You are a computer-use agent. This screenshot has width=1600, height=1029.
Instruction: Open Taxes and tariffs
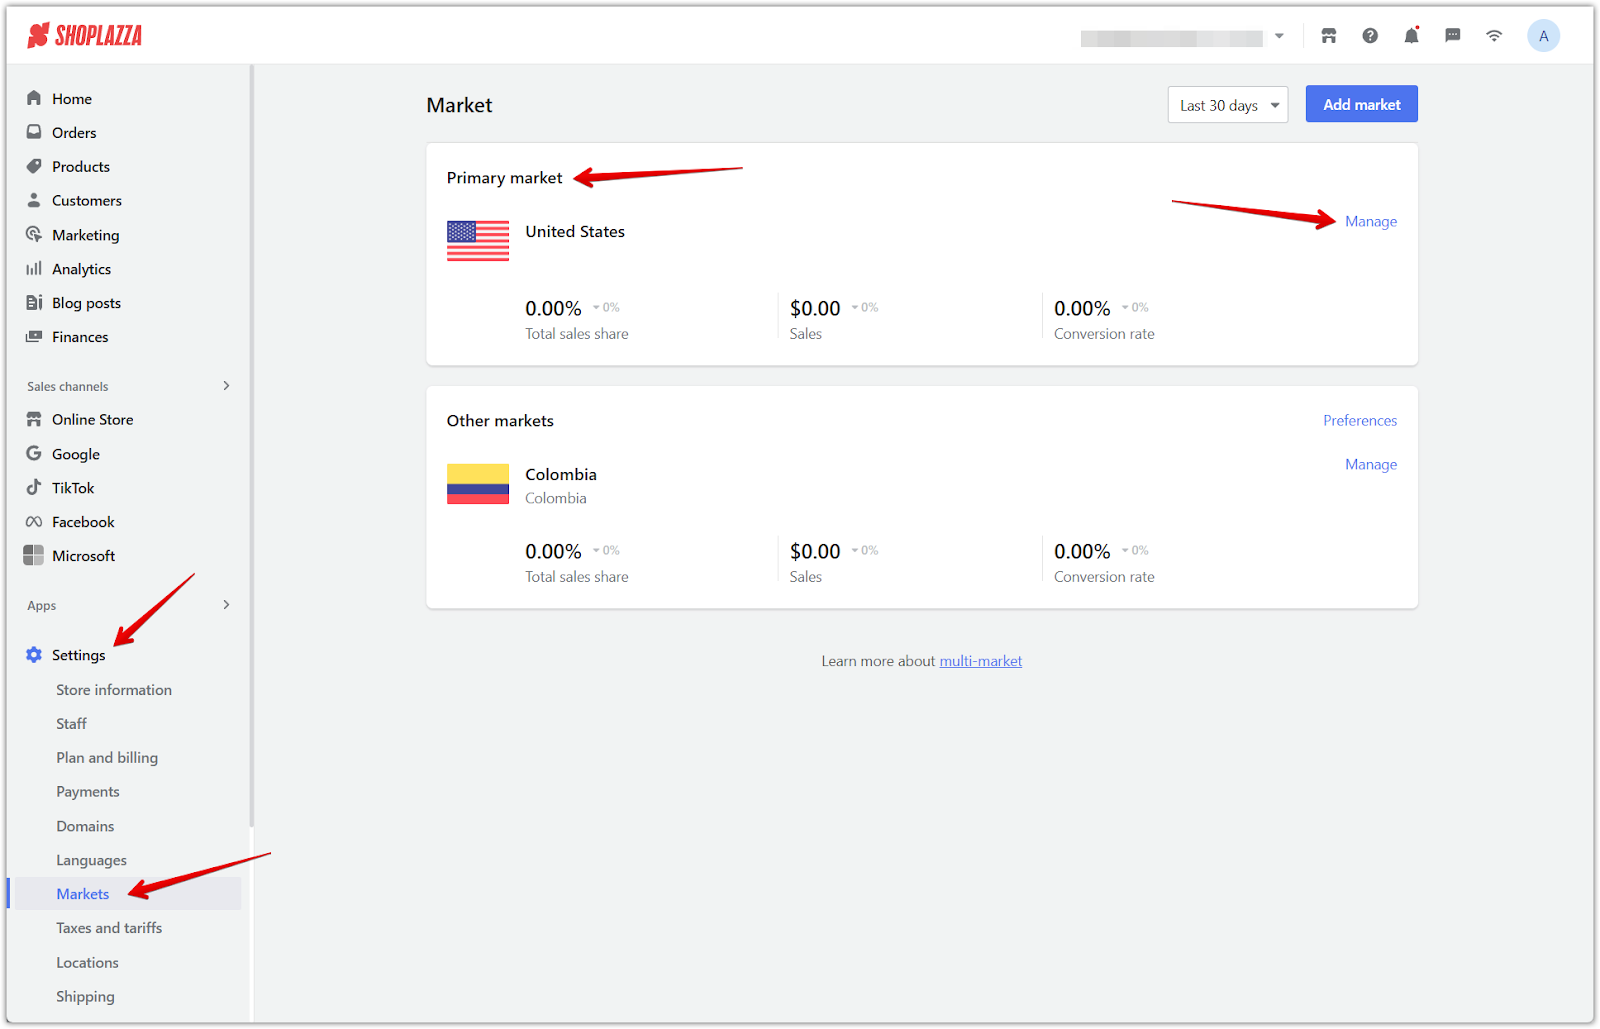pos(109,928)
